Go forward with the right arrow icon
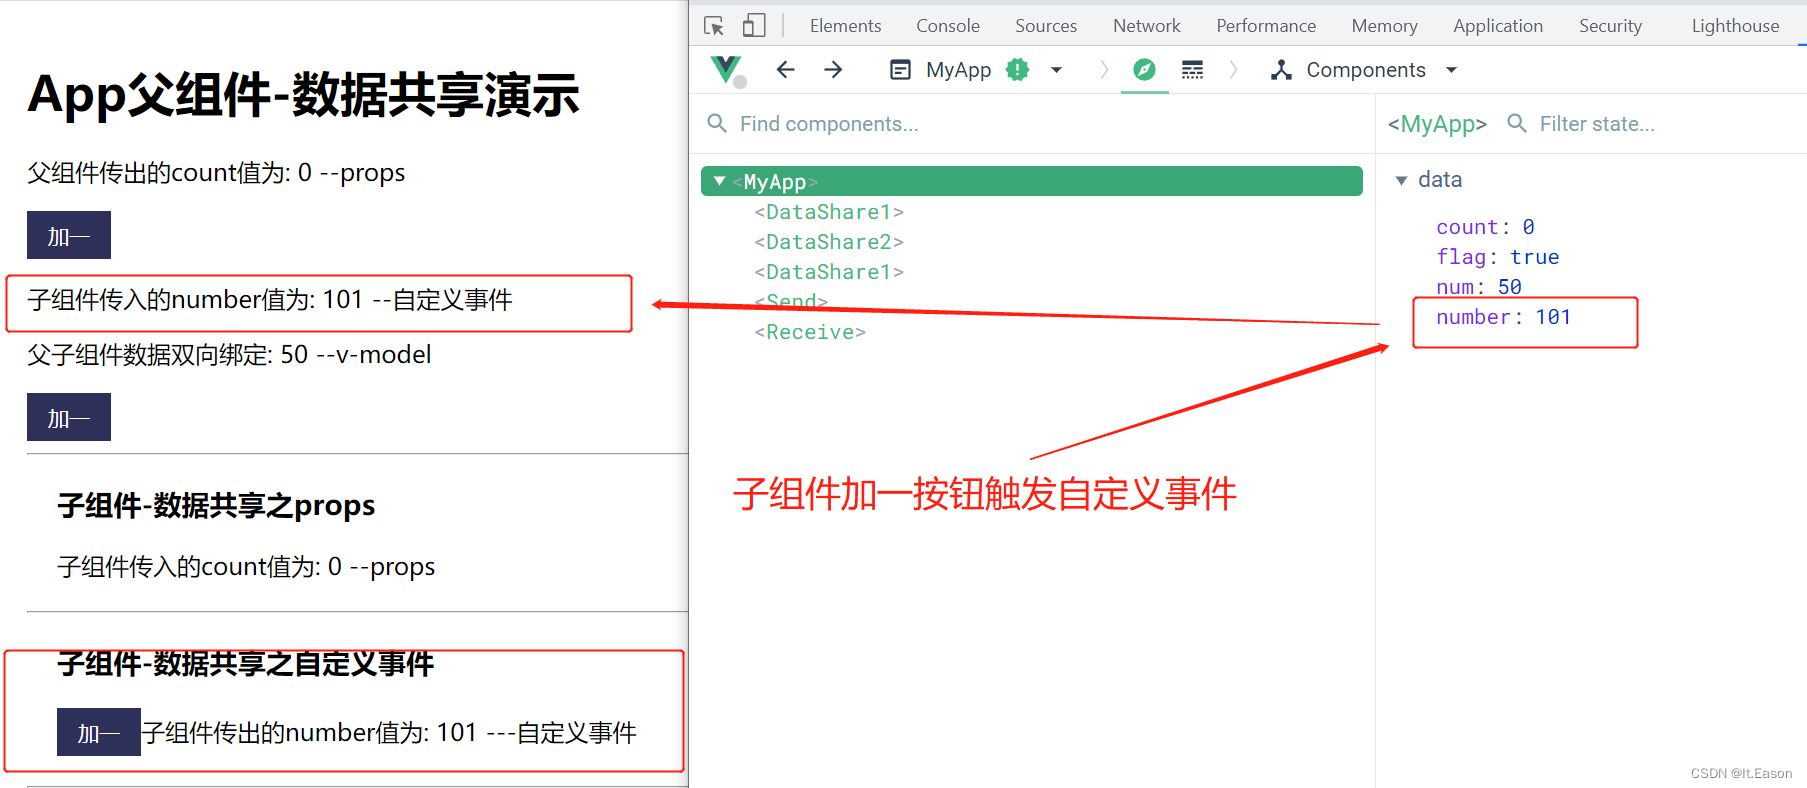This screenshot has width=1807, height=788. [x=833, y=70]
